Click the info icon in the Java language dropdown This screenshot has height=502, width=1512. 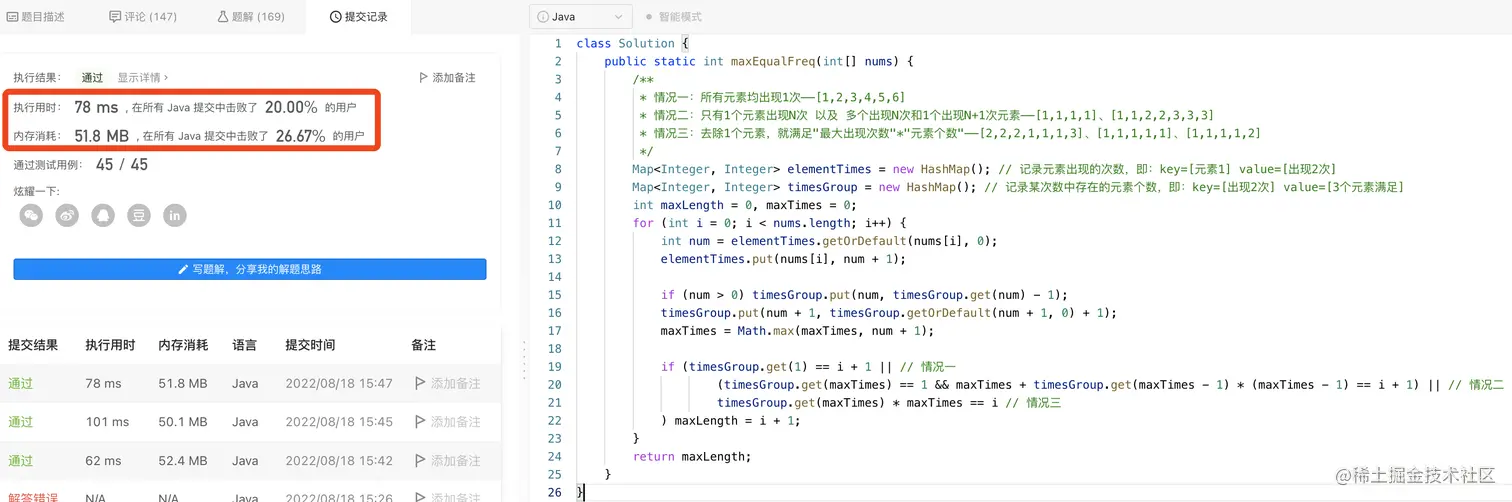pyautogui.click(x=543, y=17)
